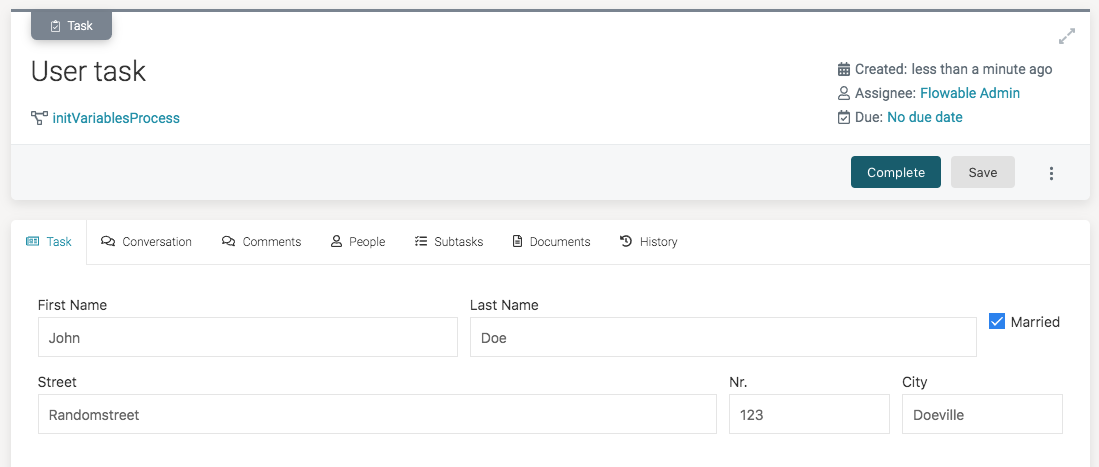
Task: Click the person icon next to Assignee
Action: coord(844,93)
